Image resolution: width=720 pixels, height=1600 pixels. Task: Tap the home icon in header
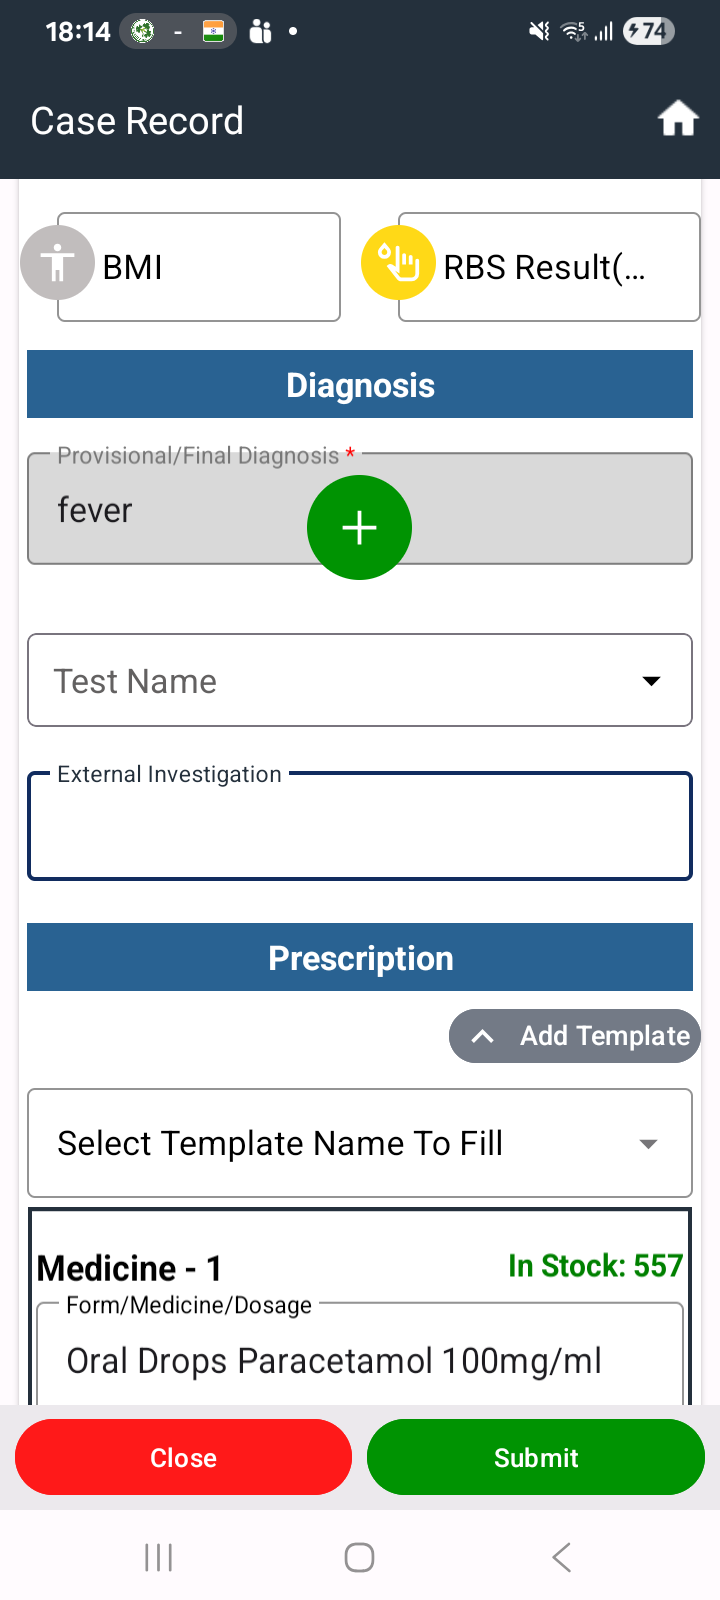678,119
